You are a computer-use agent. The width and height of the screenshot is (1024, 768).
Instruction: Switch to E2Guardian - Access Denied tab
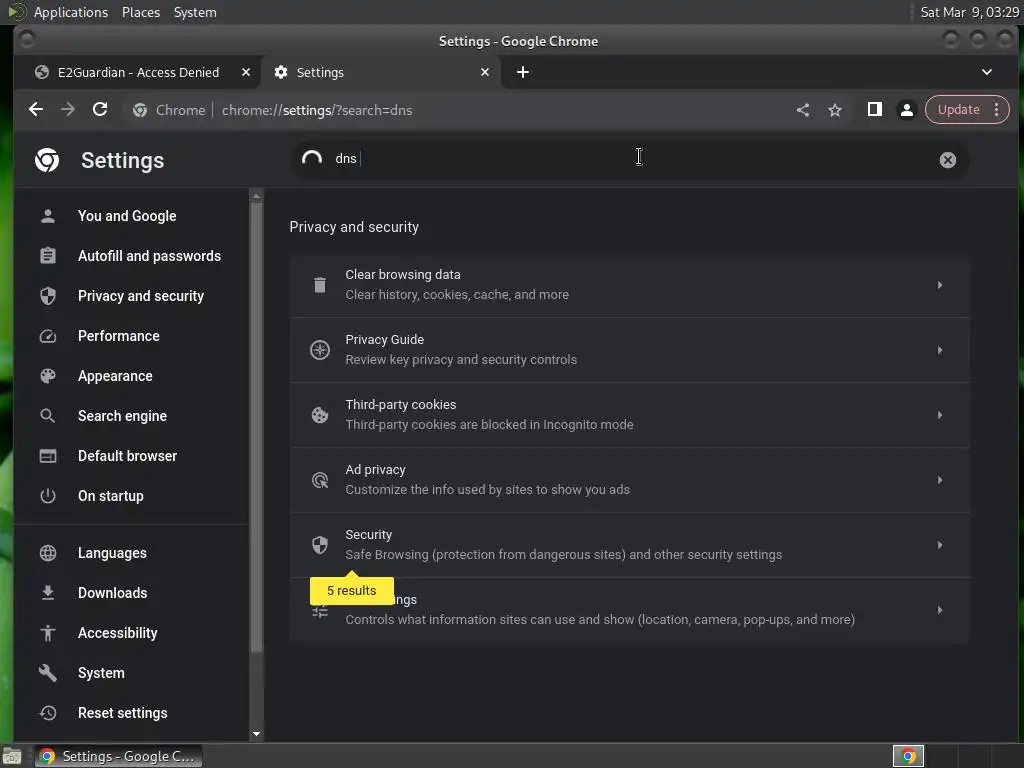click(138, 72)
